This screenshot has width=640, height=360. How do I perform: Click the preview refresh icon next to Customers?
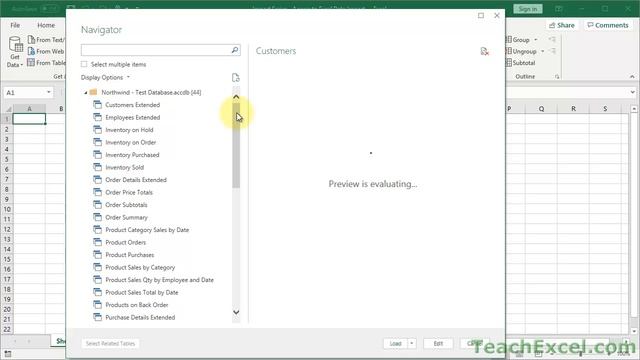(484, 51)
